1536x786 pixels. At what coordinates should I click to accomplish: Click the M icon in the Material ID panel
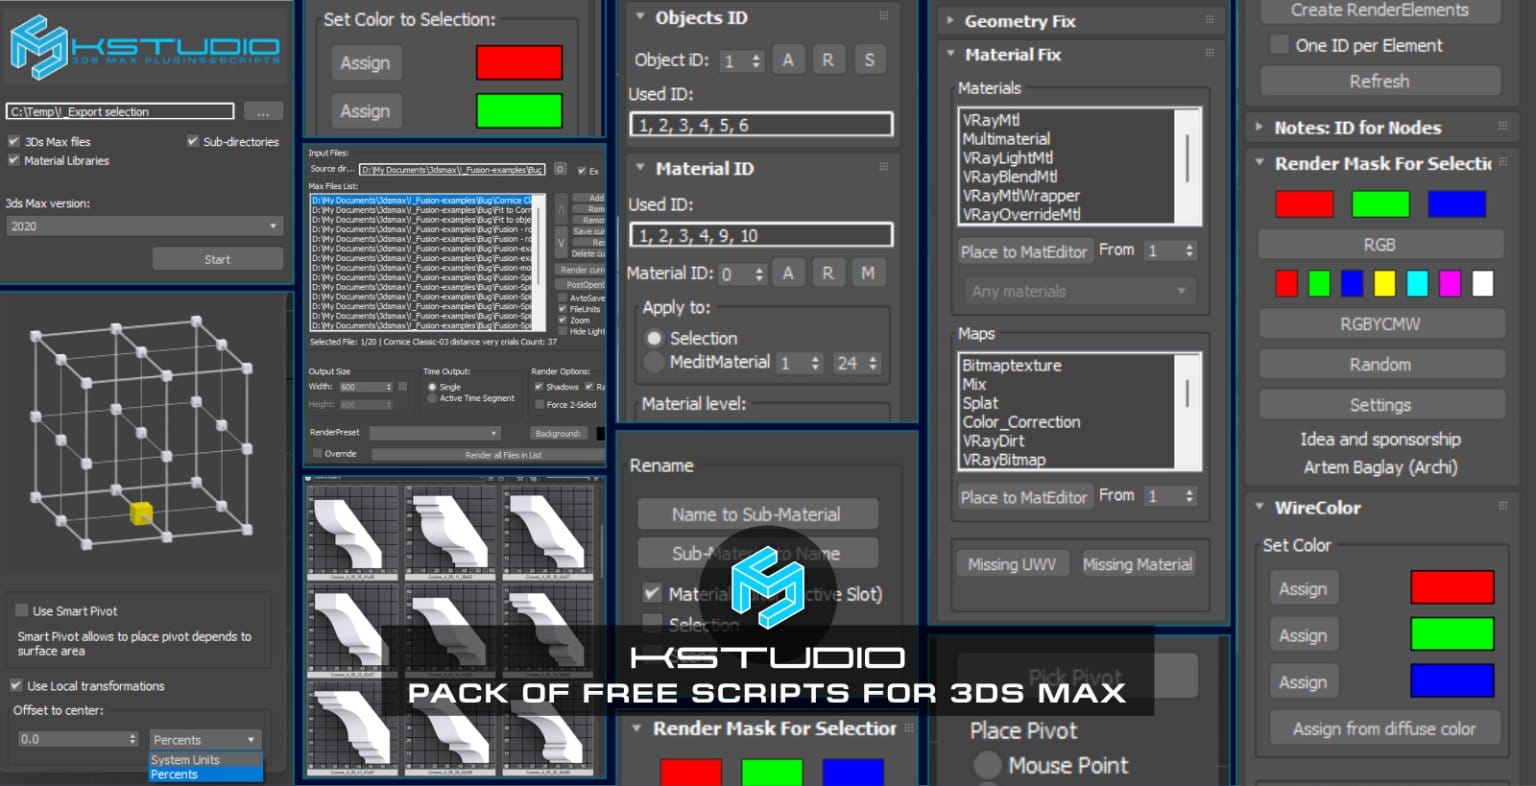point(868,272)
